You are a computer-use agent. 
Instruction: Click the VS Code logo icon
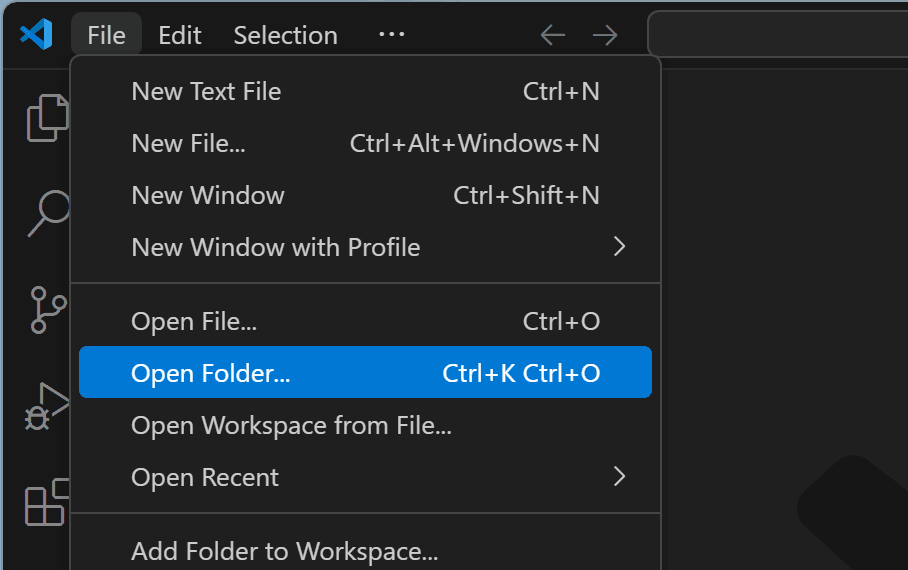point(36,34)
